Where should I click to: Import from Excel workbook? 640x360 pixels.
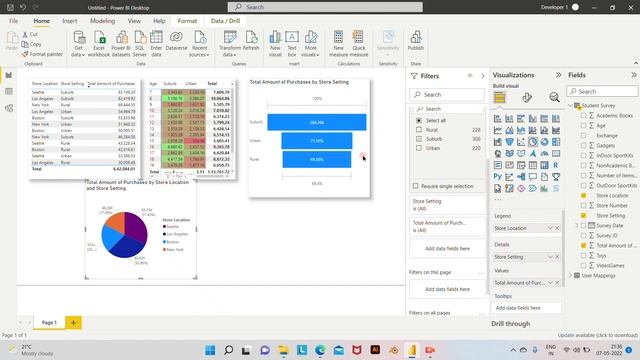click(99, 44)
